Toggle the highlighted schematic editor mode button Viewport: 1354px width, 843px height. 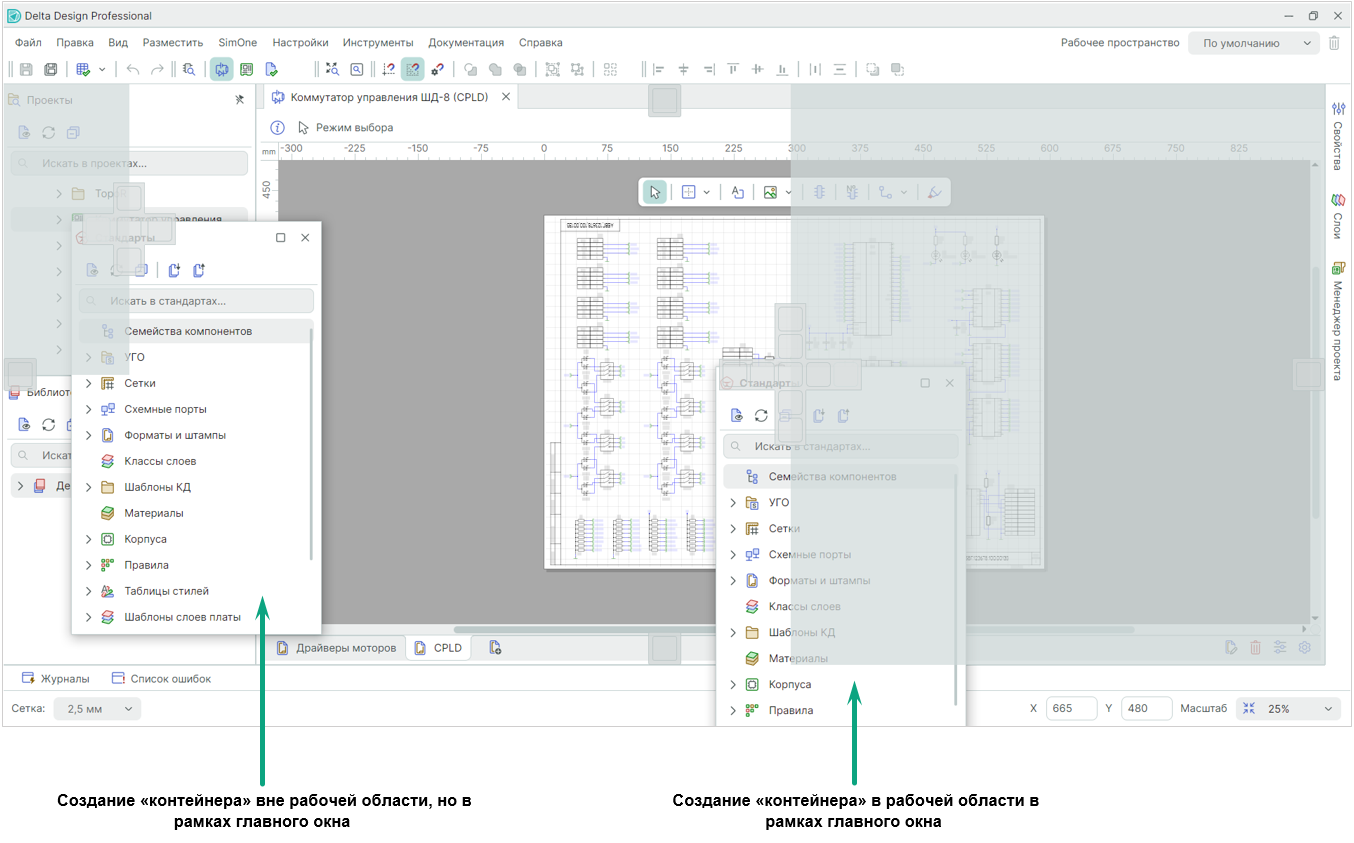pos(221,69)
